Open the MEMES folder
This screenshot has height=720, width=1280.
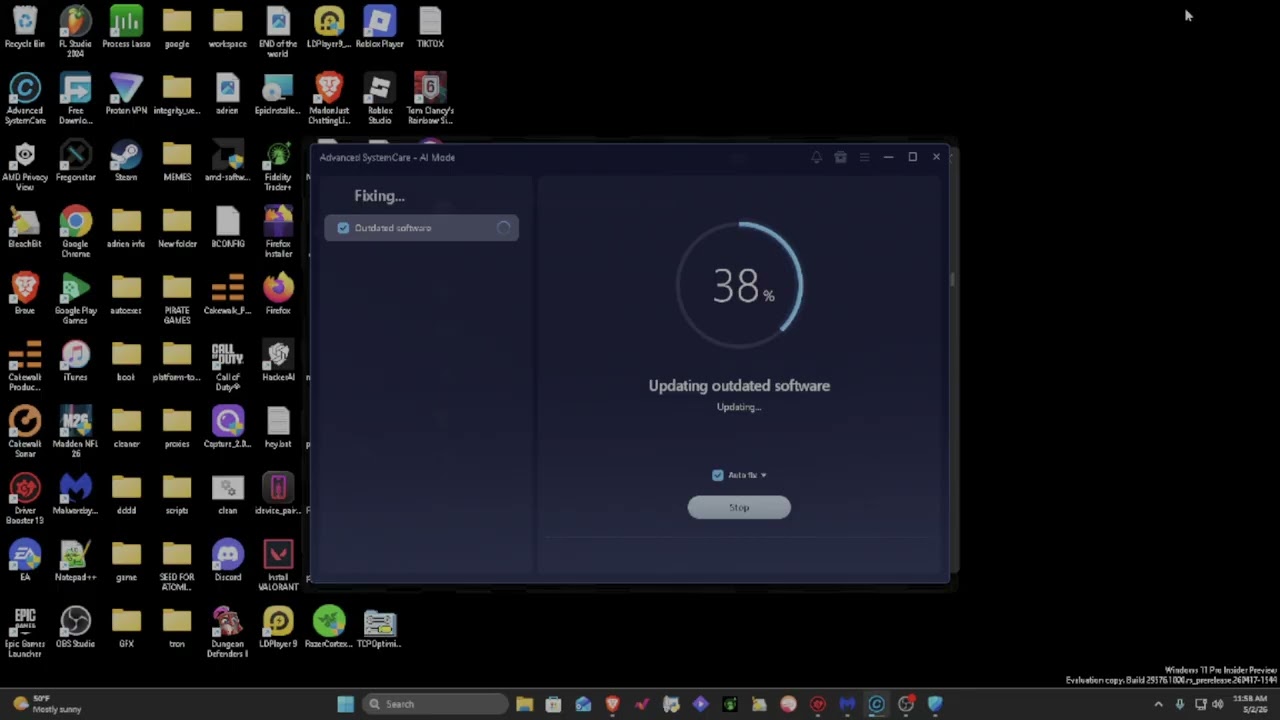pyautogui.click(x=177, y=161)
